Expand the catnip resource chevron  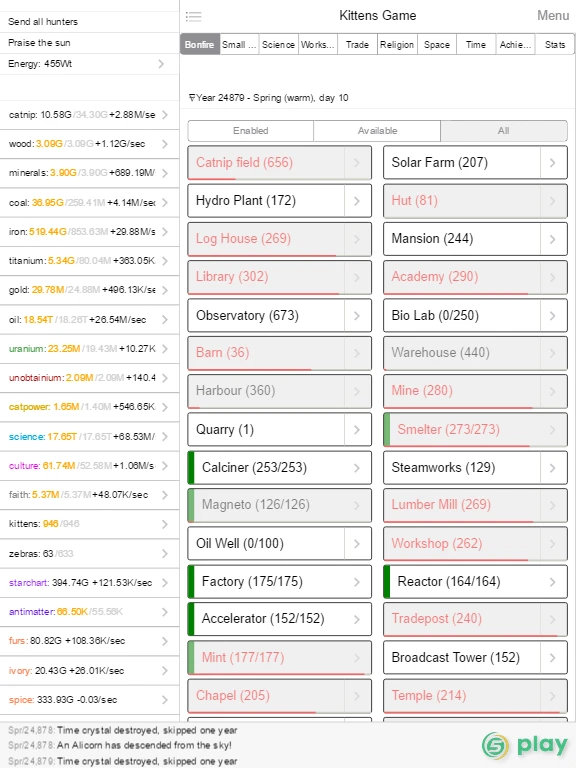165,115
